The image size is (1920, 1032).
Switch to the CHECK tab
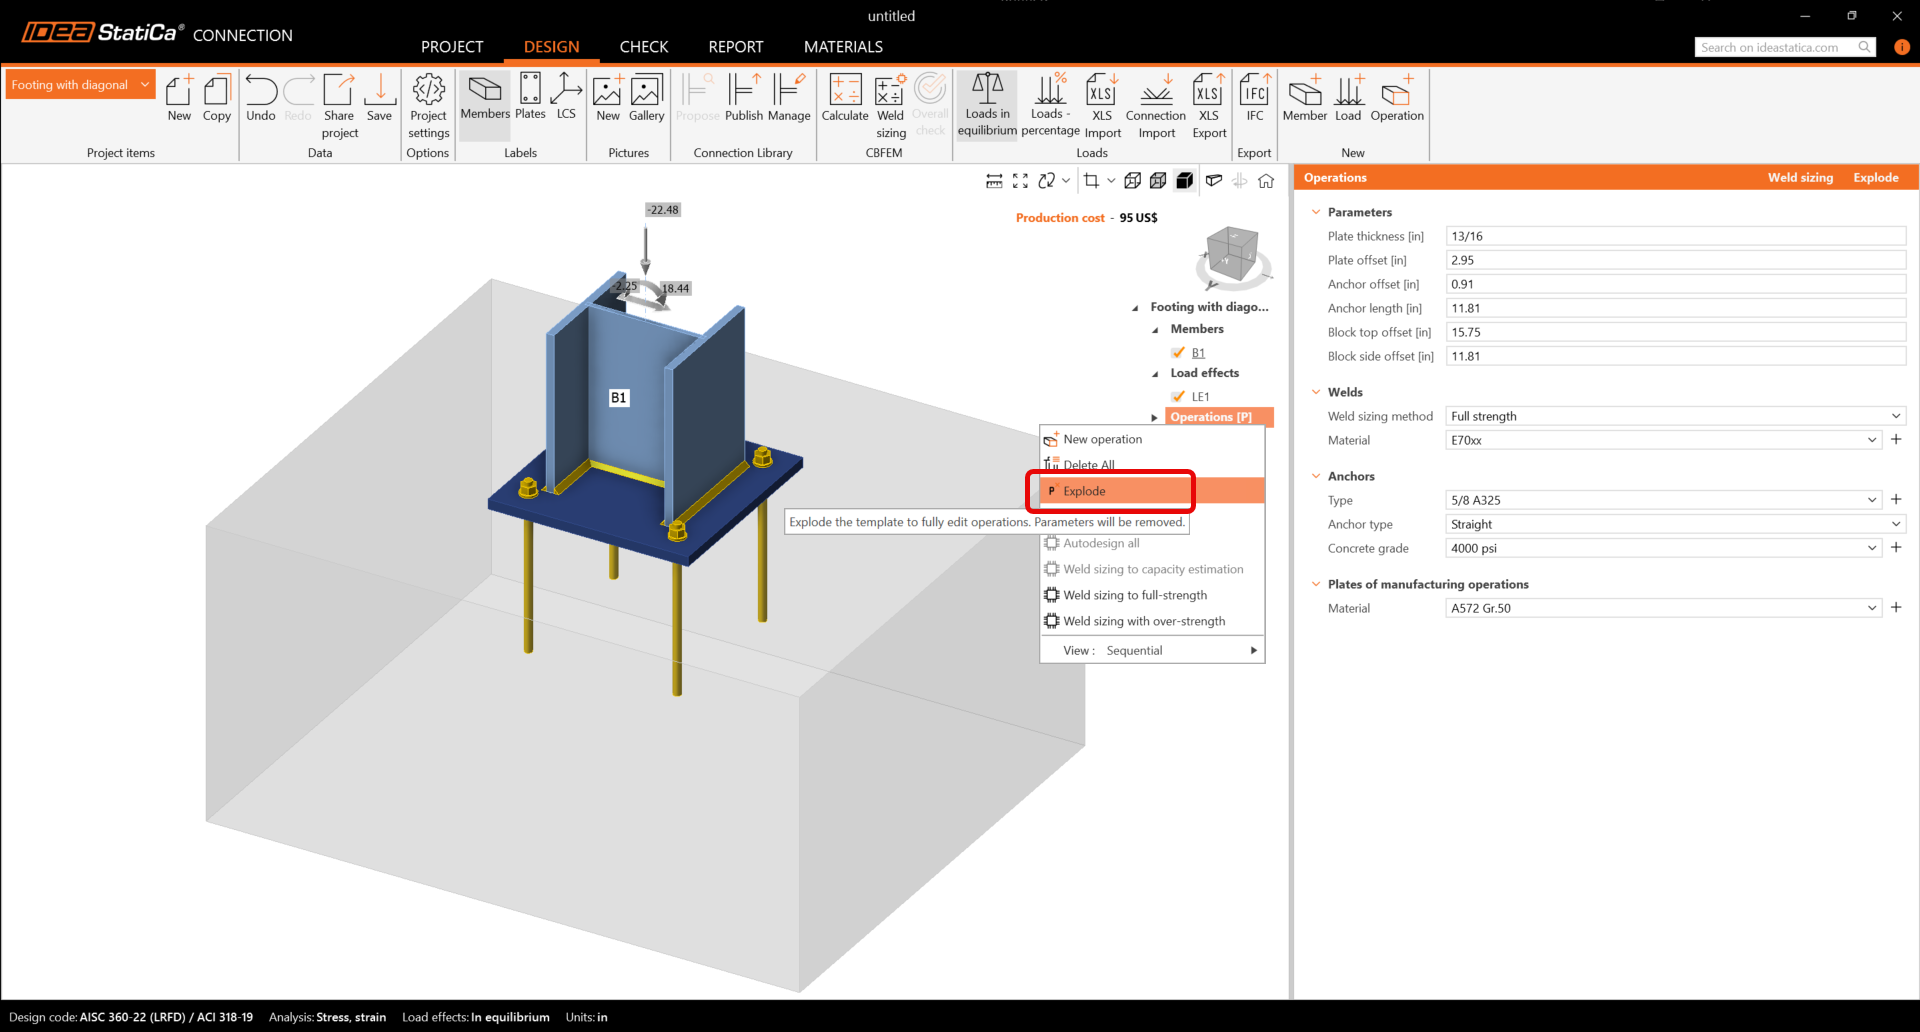click(643, 47)
